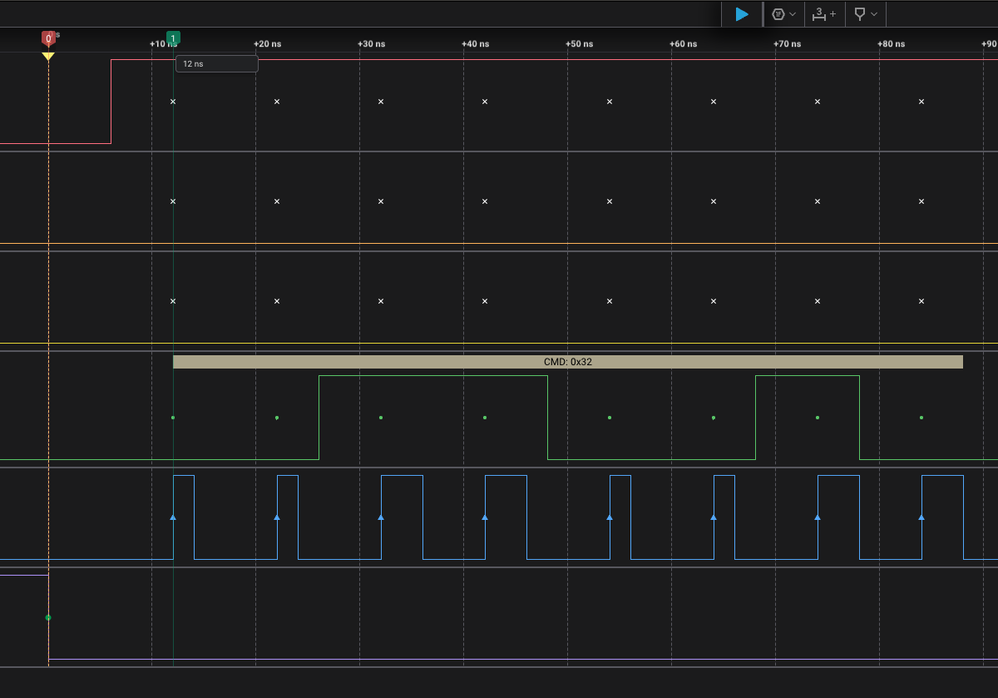Add a timing measurement pair
The image size is (998, 698).
(824, 14)
